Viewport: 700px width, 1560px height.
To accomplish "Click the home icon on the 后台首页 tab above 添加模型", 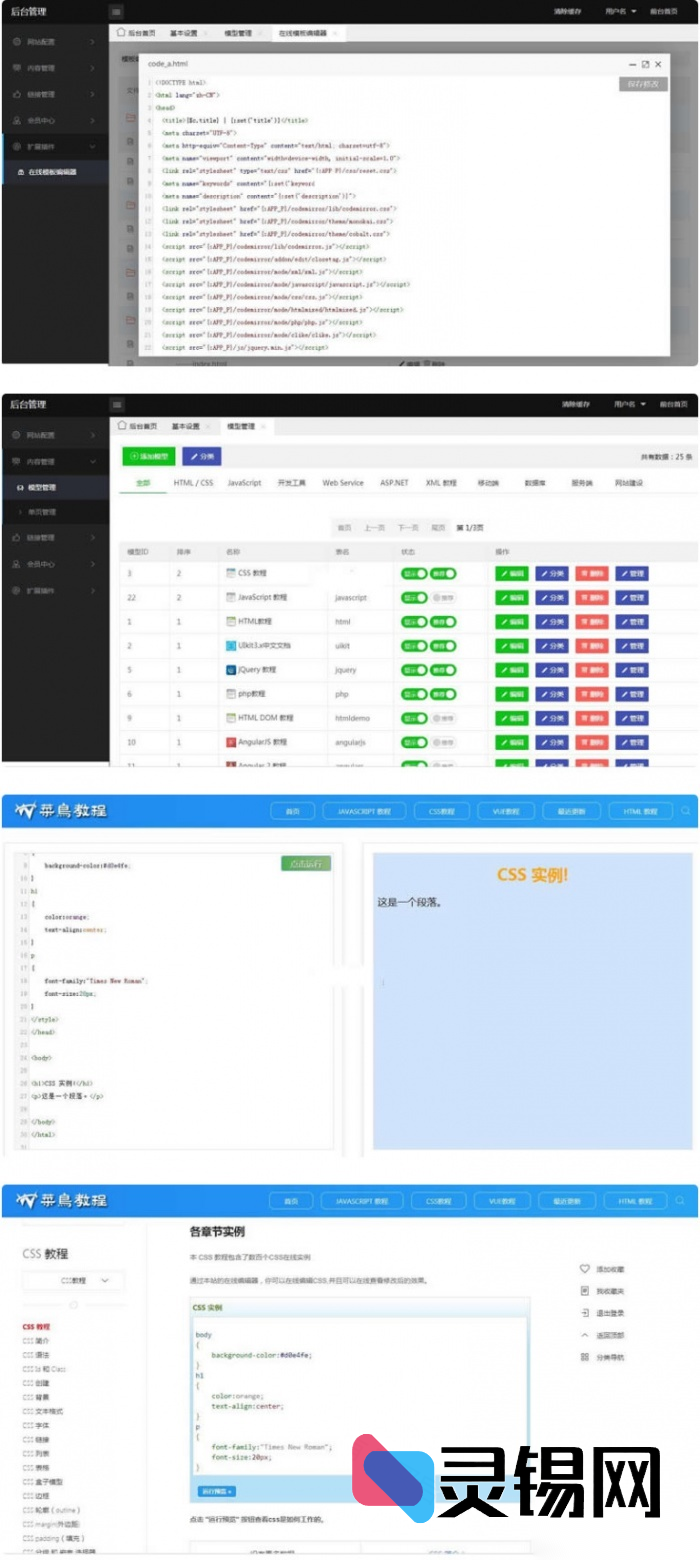I will pyautogui.click(x=122, y=426).
